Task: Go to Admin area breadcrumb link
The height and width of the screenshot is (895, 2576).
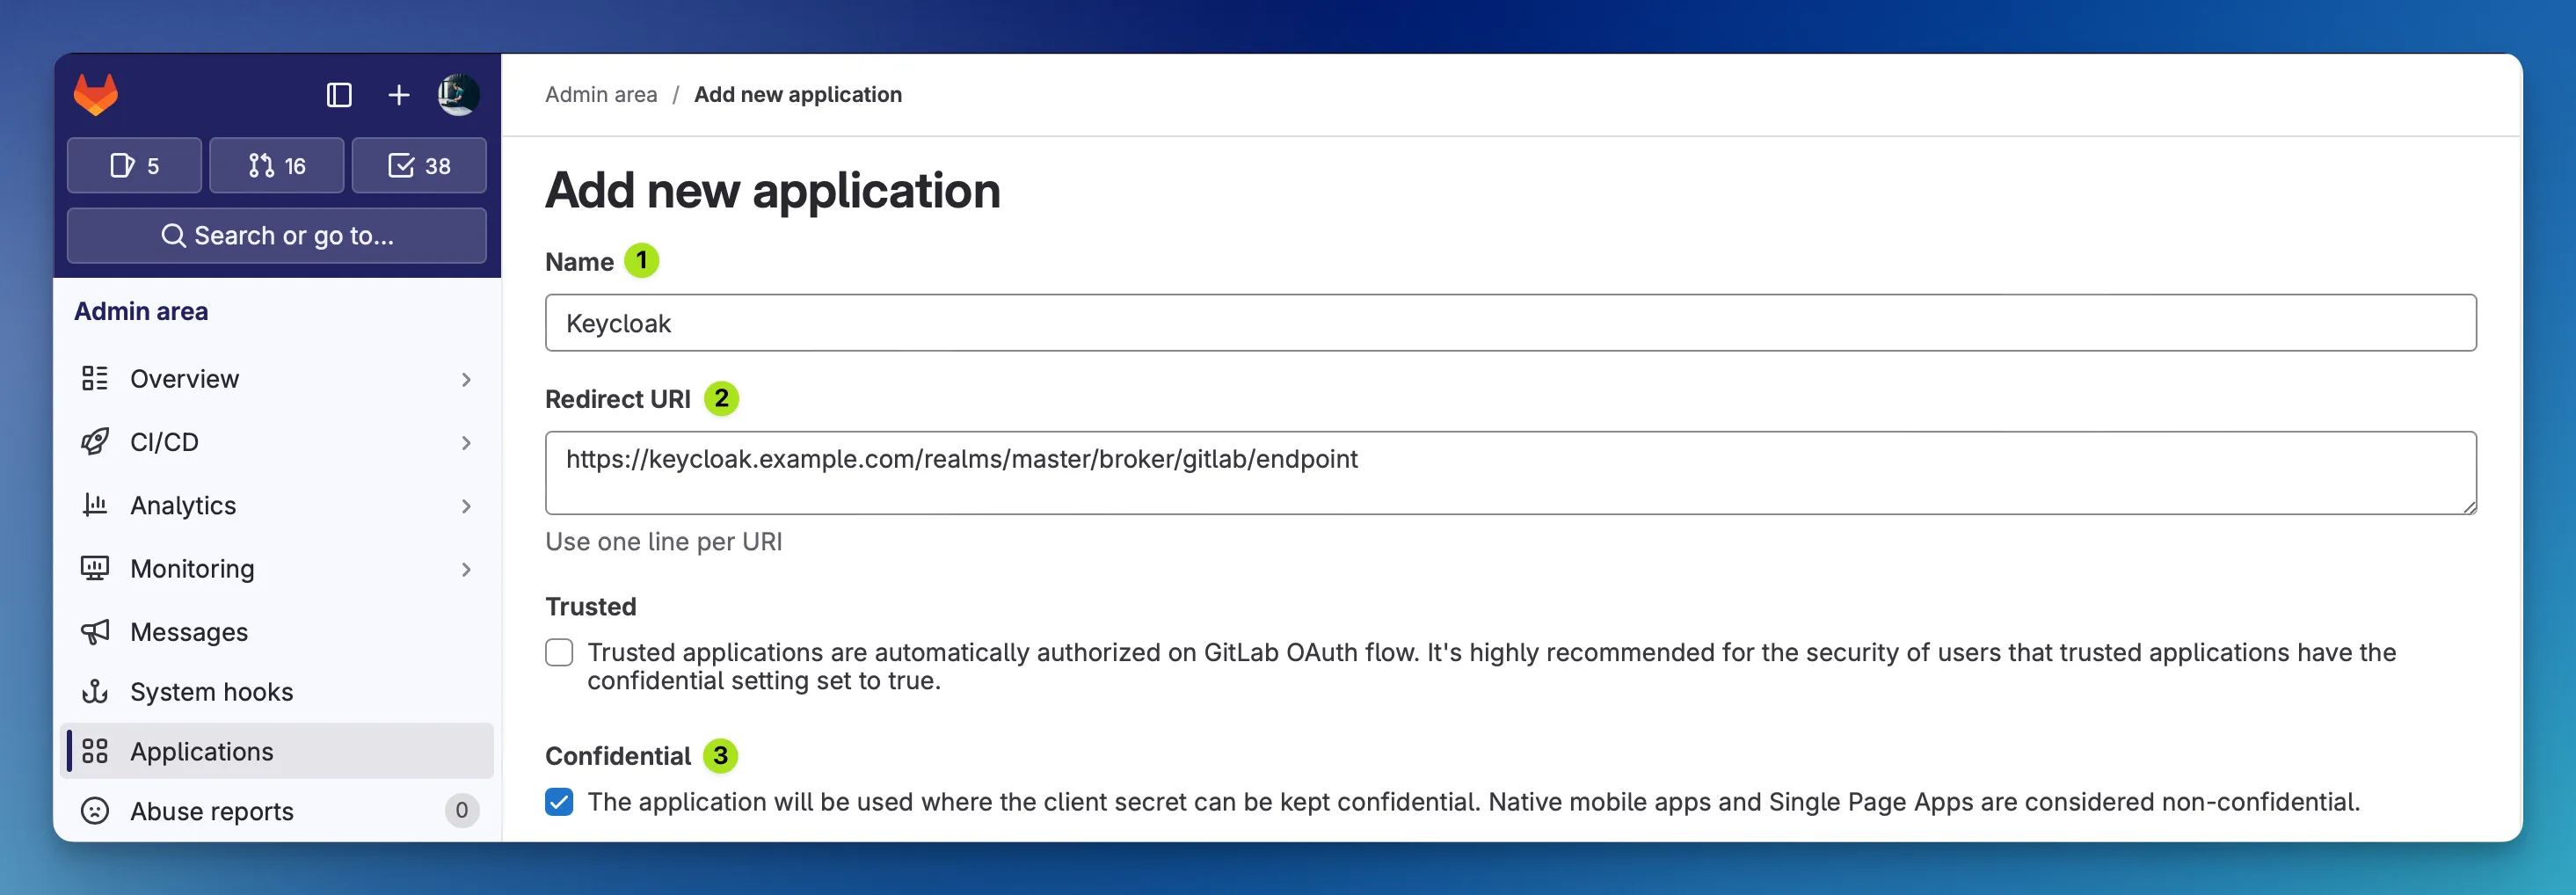Action: [601, 94]
